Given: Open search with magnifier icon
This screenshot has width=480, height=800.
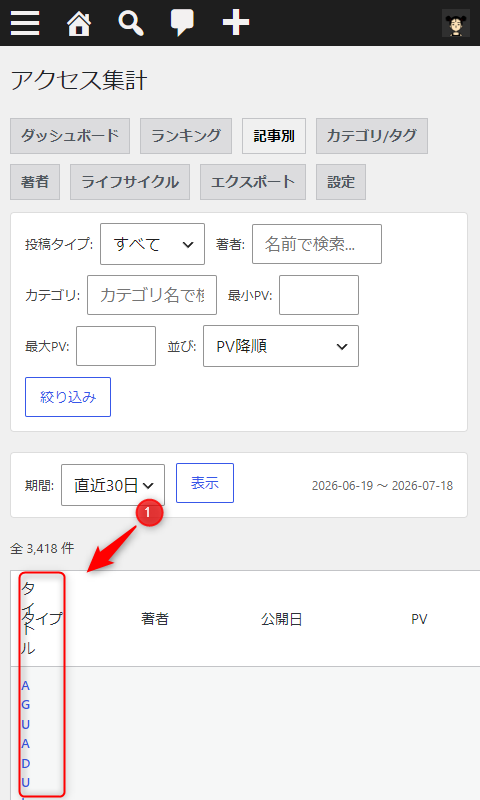Looking at the screenshot, I should click(x=131, y=23).
